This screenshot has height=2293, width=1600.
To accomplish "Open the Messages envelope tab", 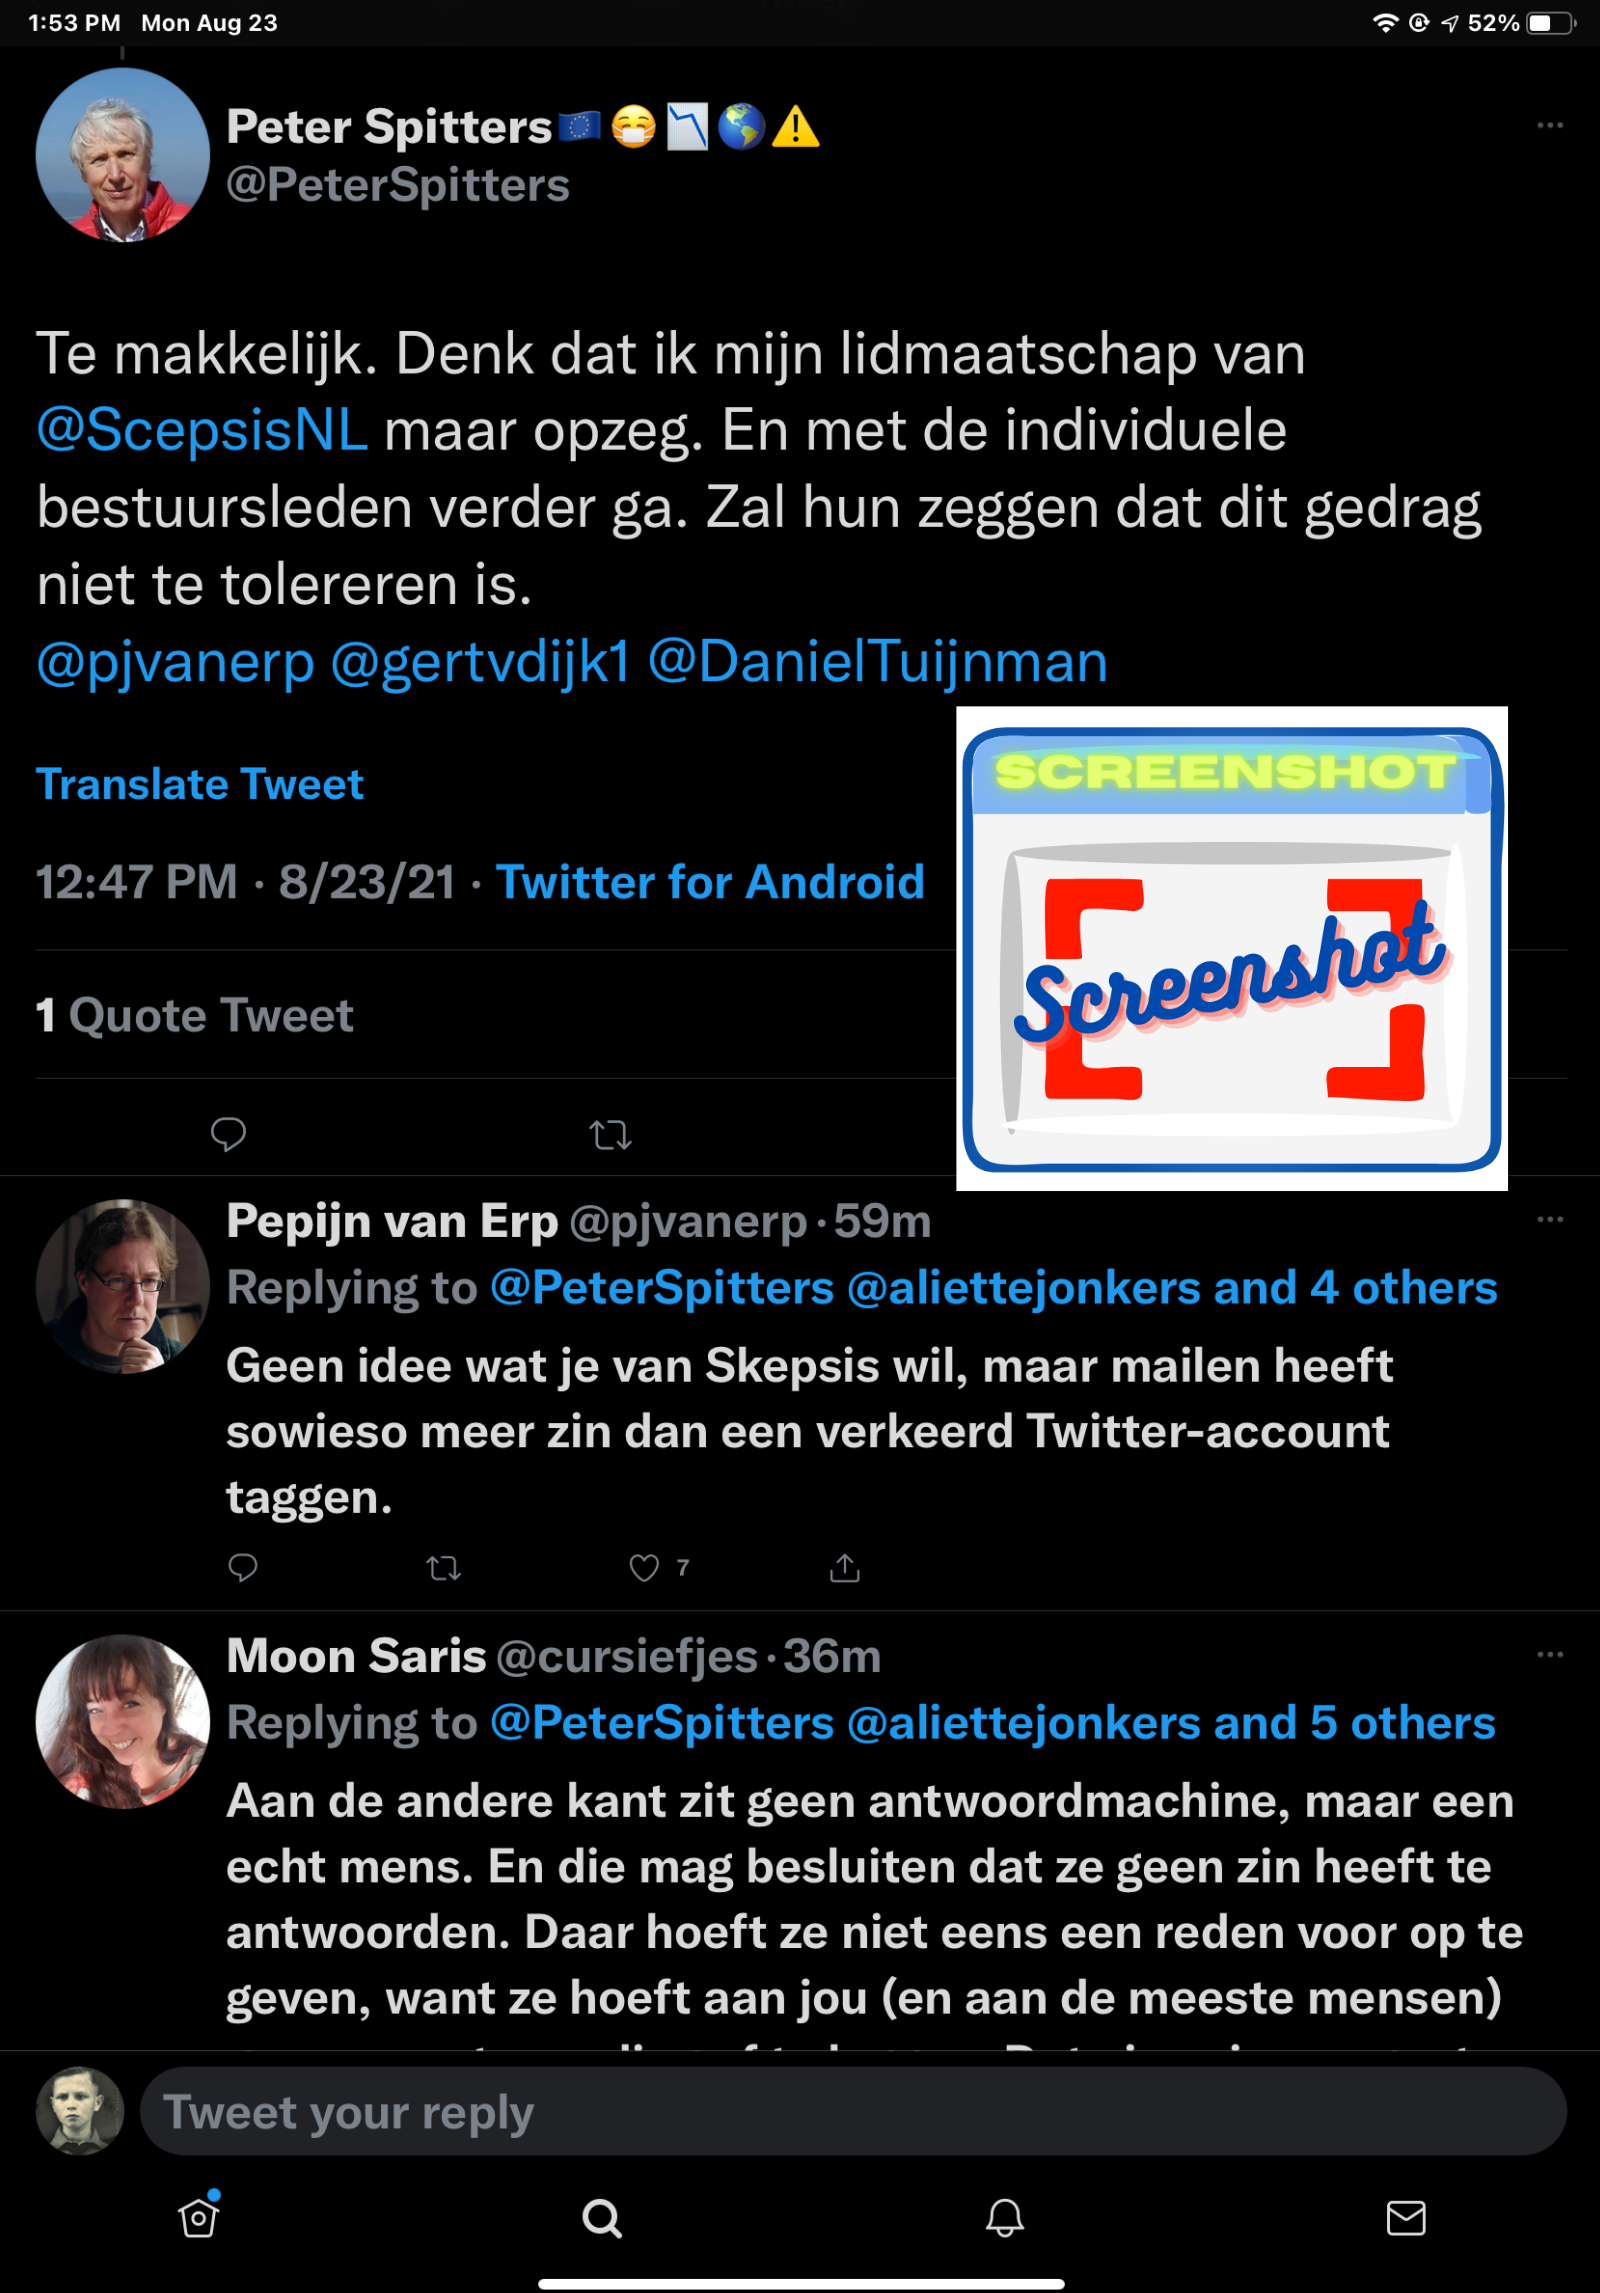I will tap(1405, 2218).
